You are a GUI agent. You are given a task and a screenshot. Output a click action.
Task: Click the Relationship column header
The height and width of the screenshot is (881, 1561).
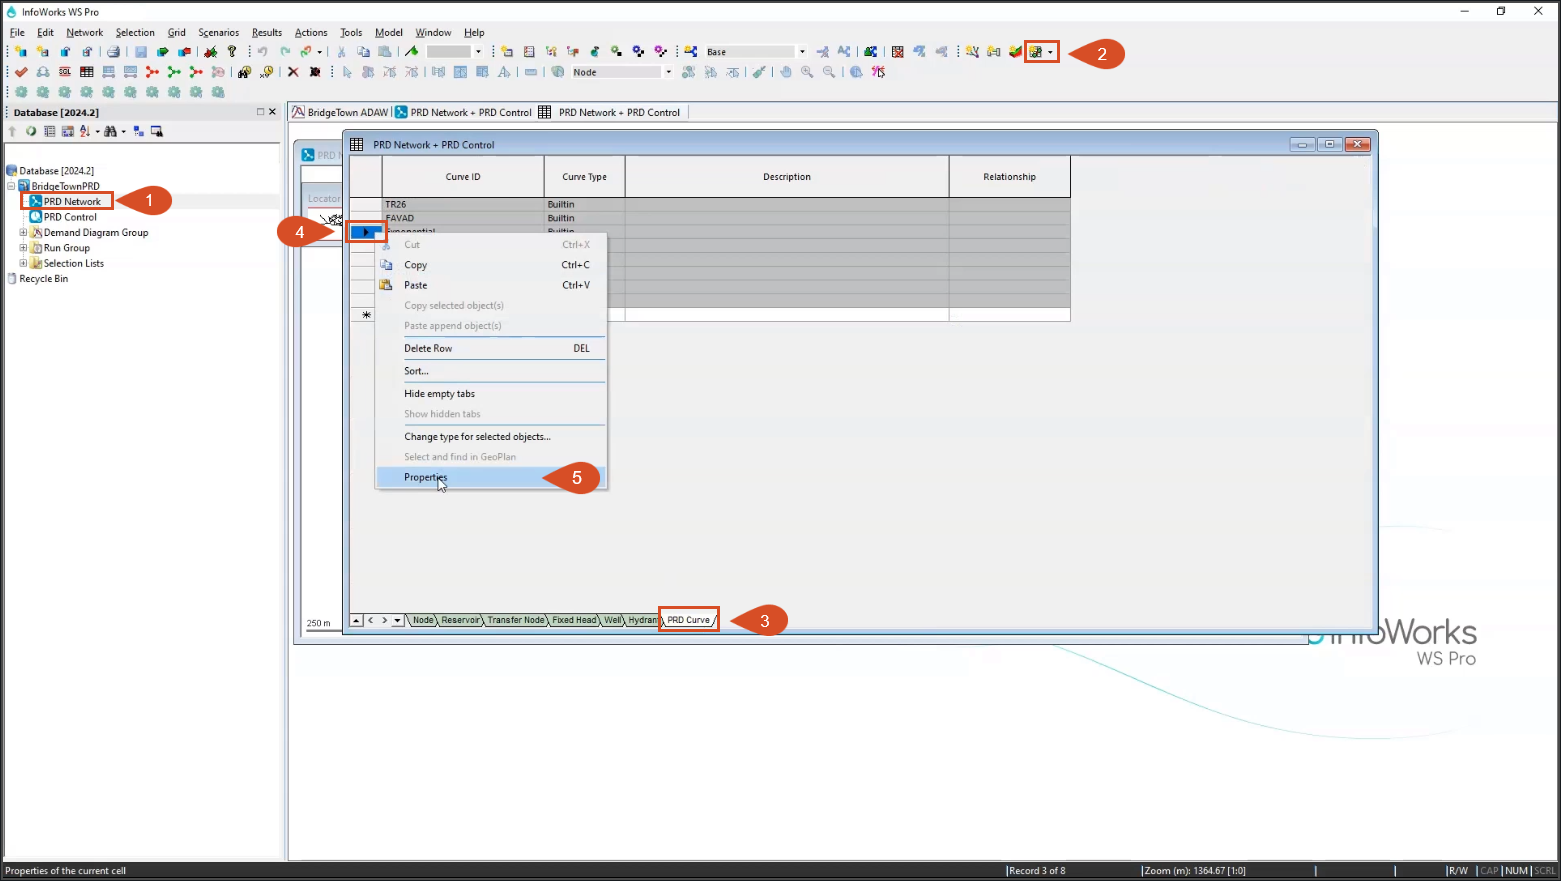tap(1009, 177)
